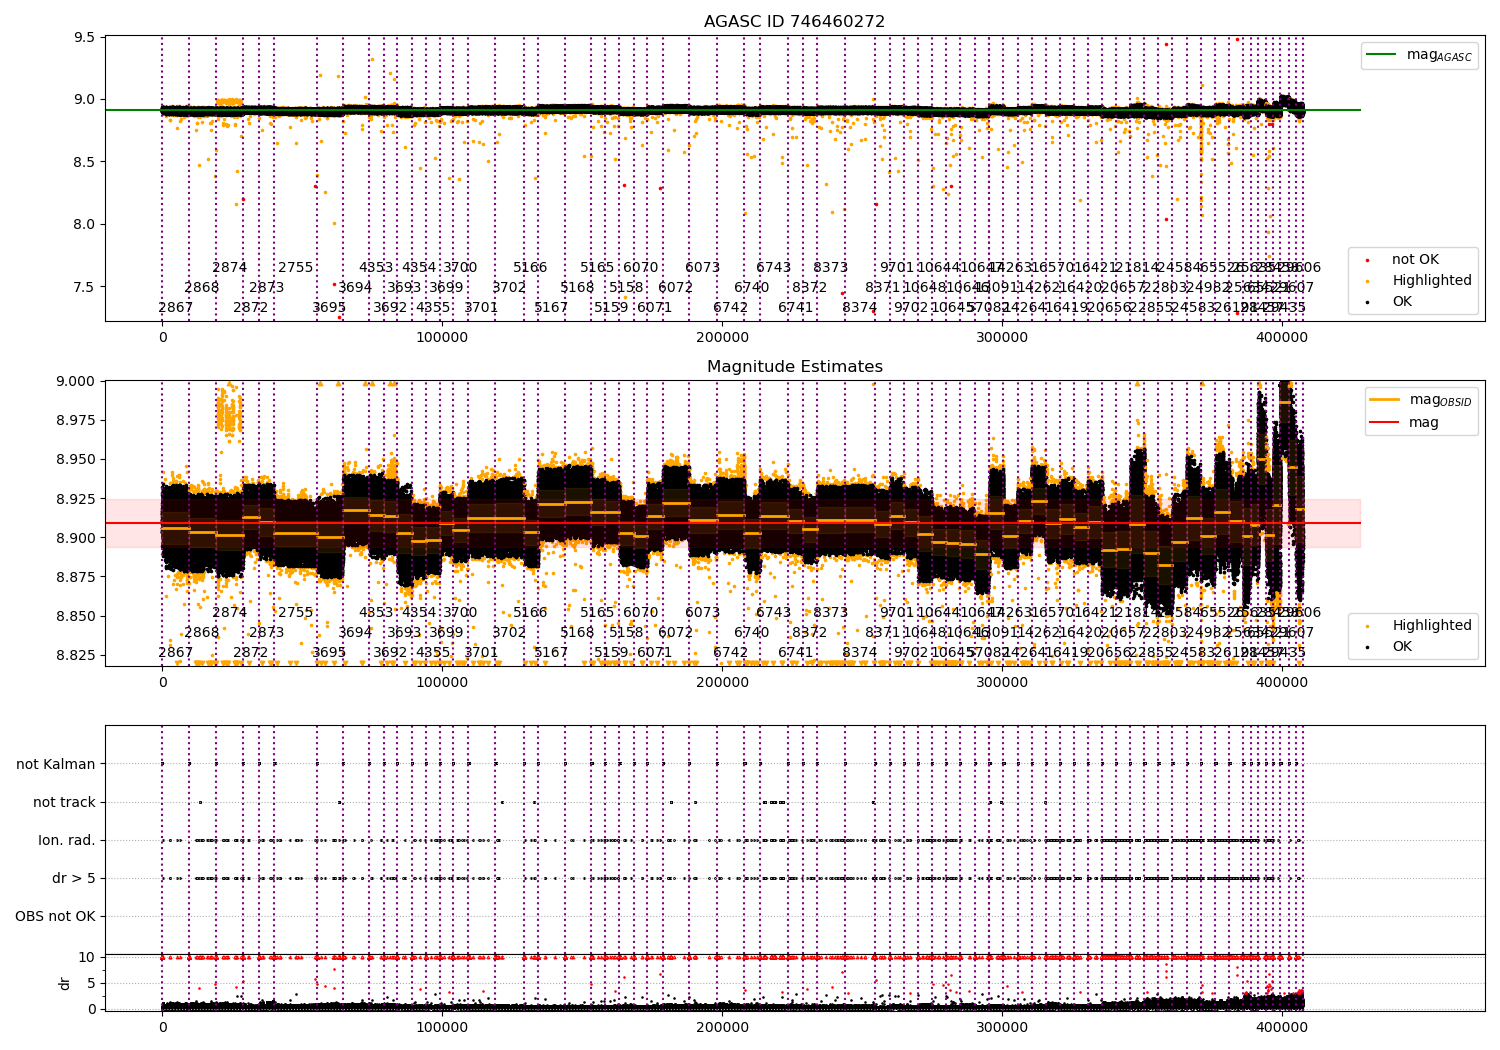Click OBSID label '8373' in the top plot
The image size is (1500, 1050).
(831, 267)
